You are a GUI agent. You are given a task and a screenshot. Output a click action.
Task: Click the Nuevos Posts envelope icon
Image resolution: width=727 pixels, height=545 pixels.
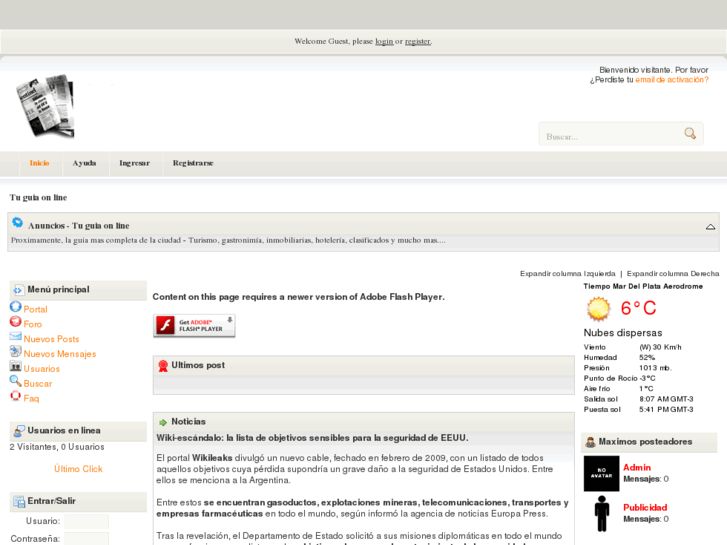click(16, 336)
